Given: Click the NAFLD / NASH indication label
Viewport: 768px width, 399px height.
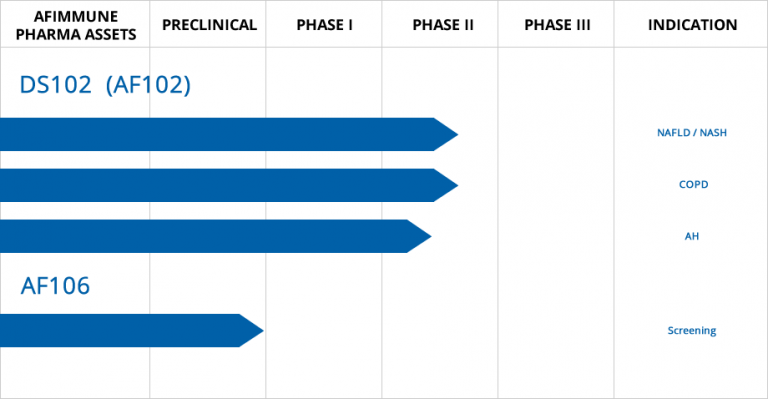Looking at the screenshot, I should (x=692, y=133).
